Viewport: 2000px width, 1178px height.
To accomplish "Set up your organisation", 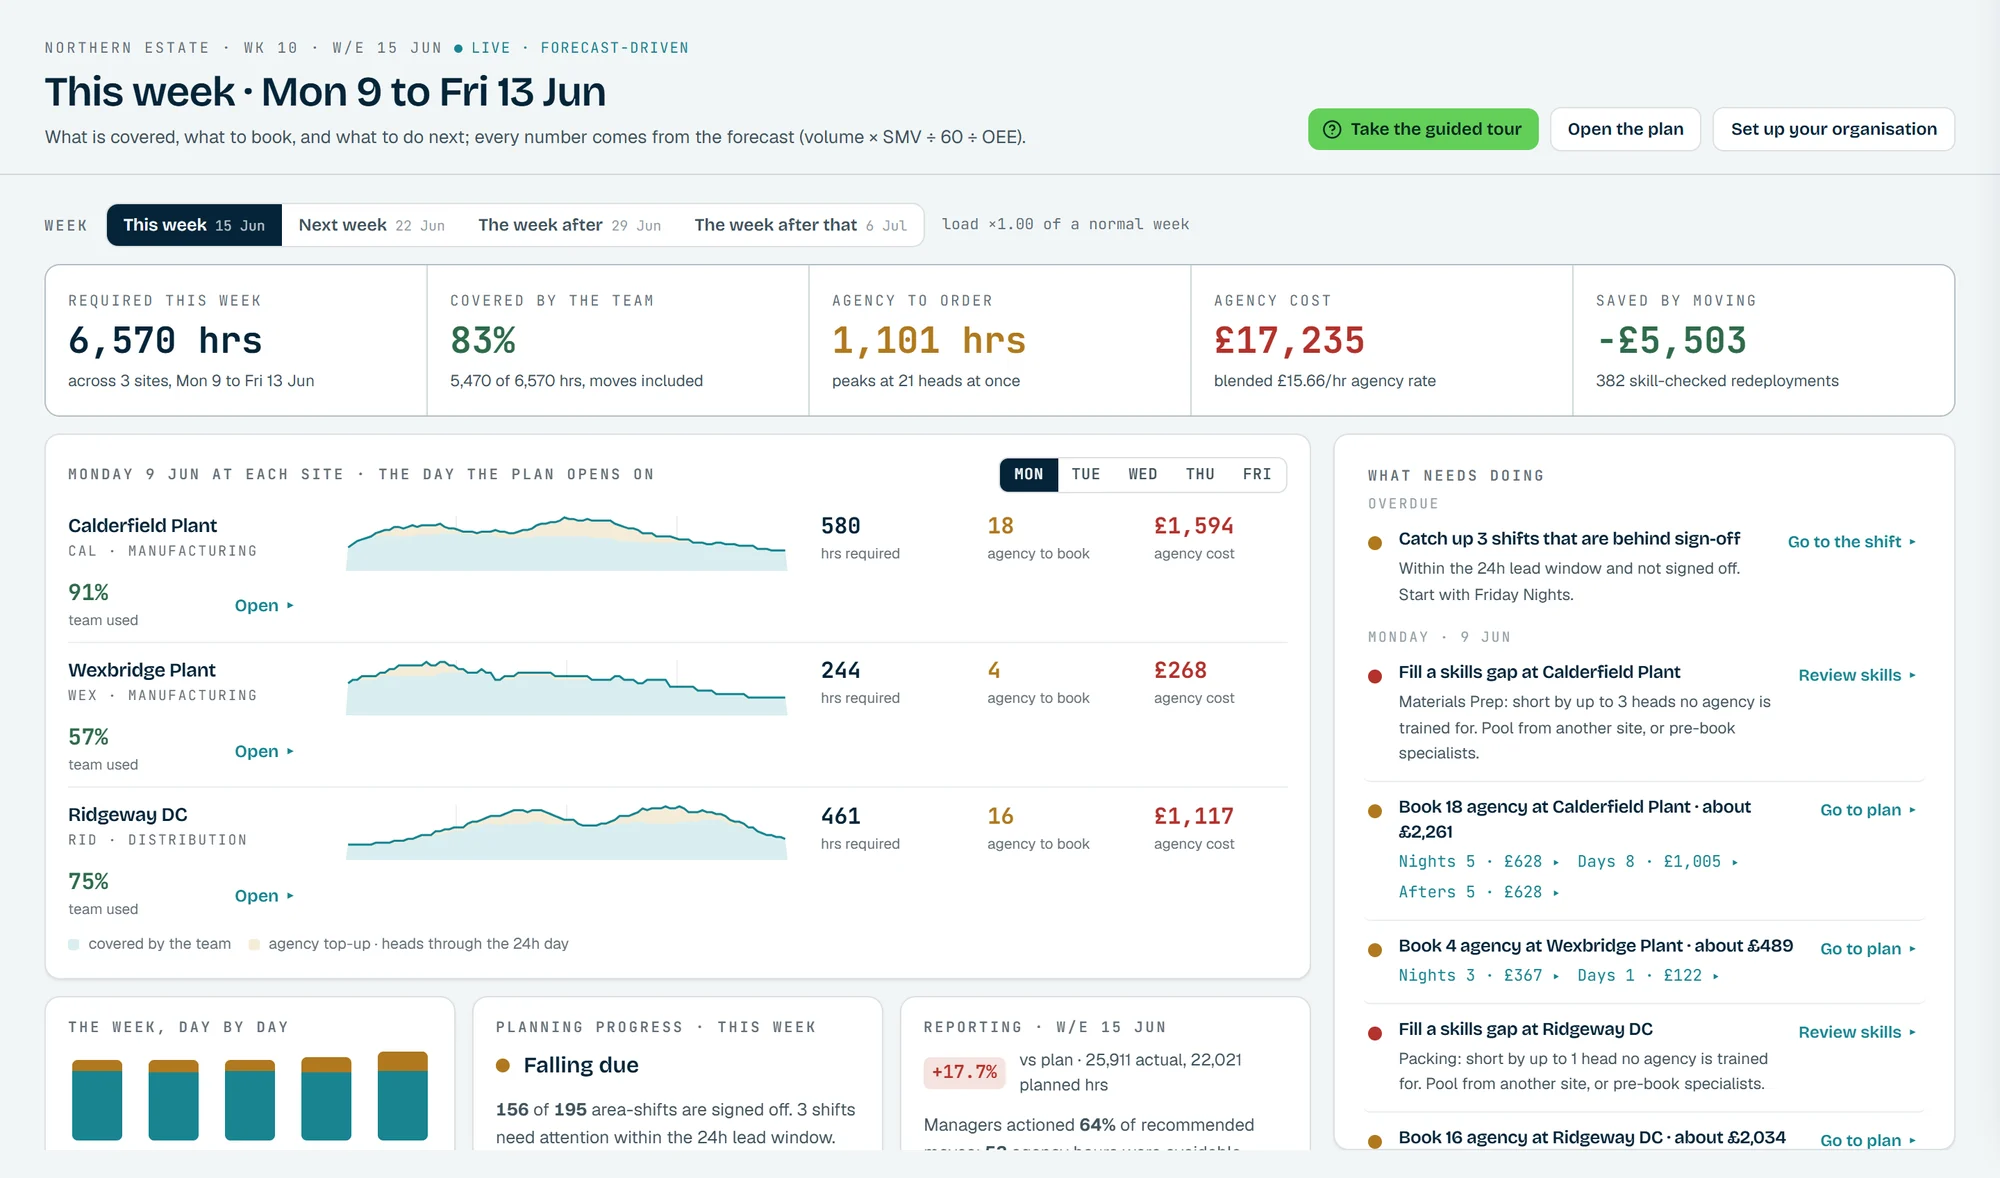I will [1833, 129].
